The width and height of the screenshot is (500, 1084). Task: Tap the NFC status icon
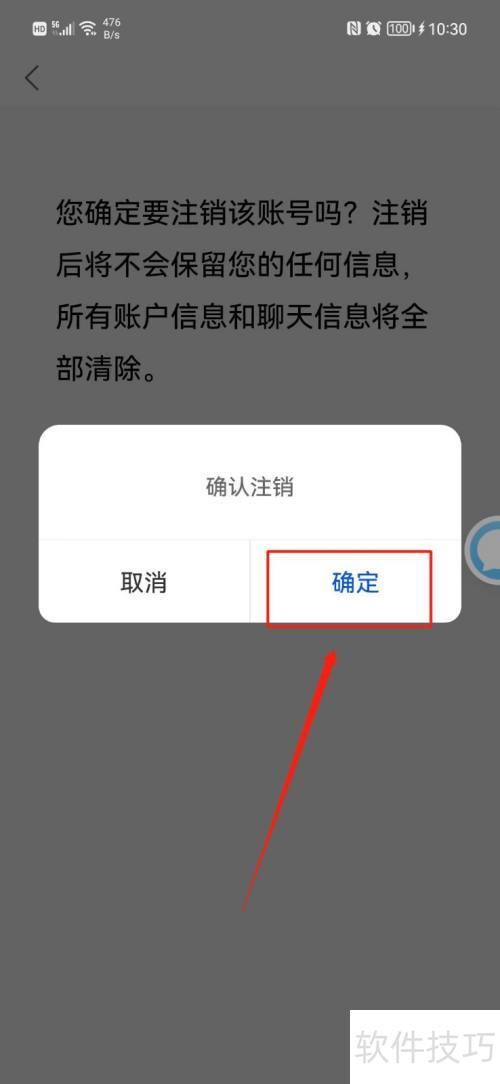pos(354,29)
